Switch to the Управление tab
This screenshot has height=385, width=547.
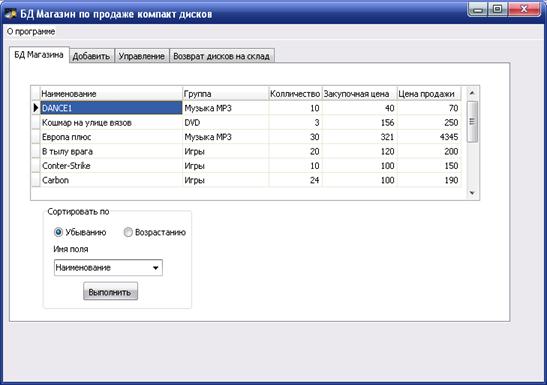[x=142, y=56]
